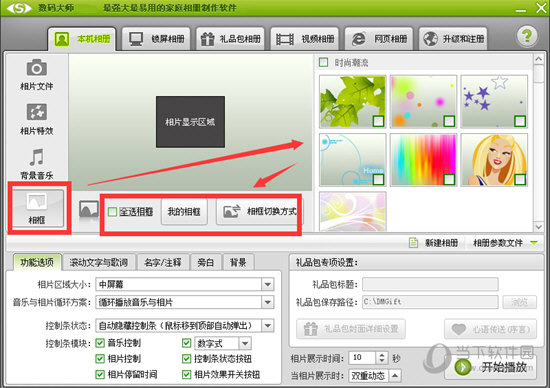Viewport: 550px width, 388px height.
Task: Toggle the 时尚潮流 category checkbox
Action: coord(323,62)
